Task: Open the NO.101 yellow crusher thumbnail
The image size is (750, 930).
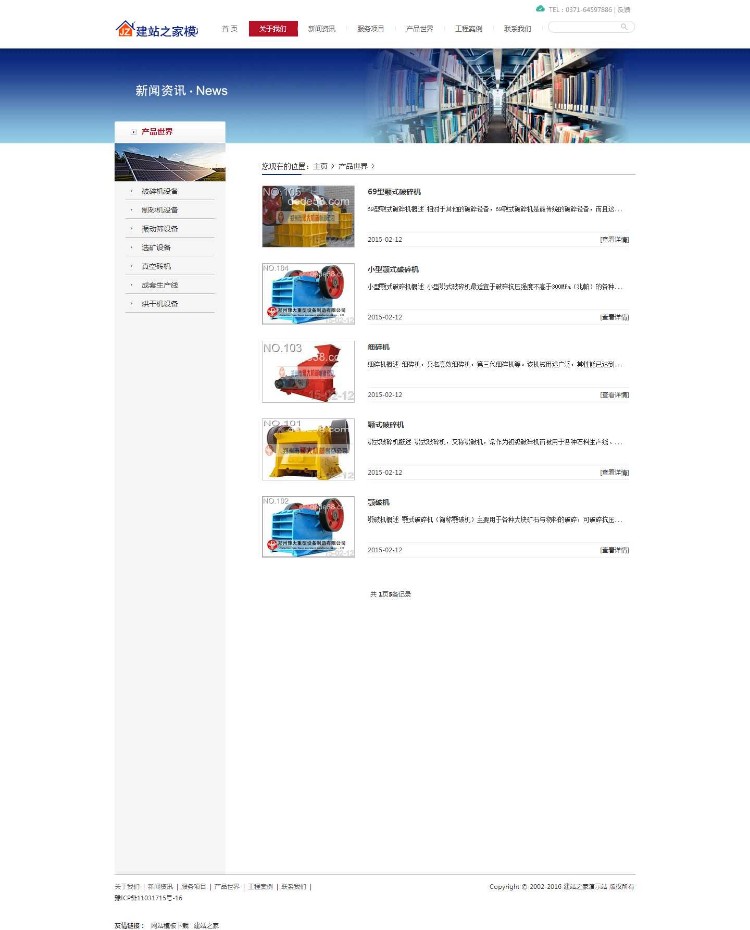Action: click(308, 449)
